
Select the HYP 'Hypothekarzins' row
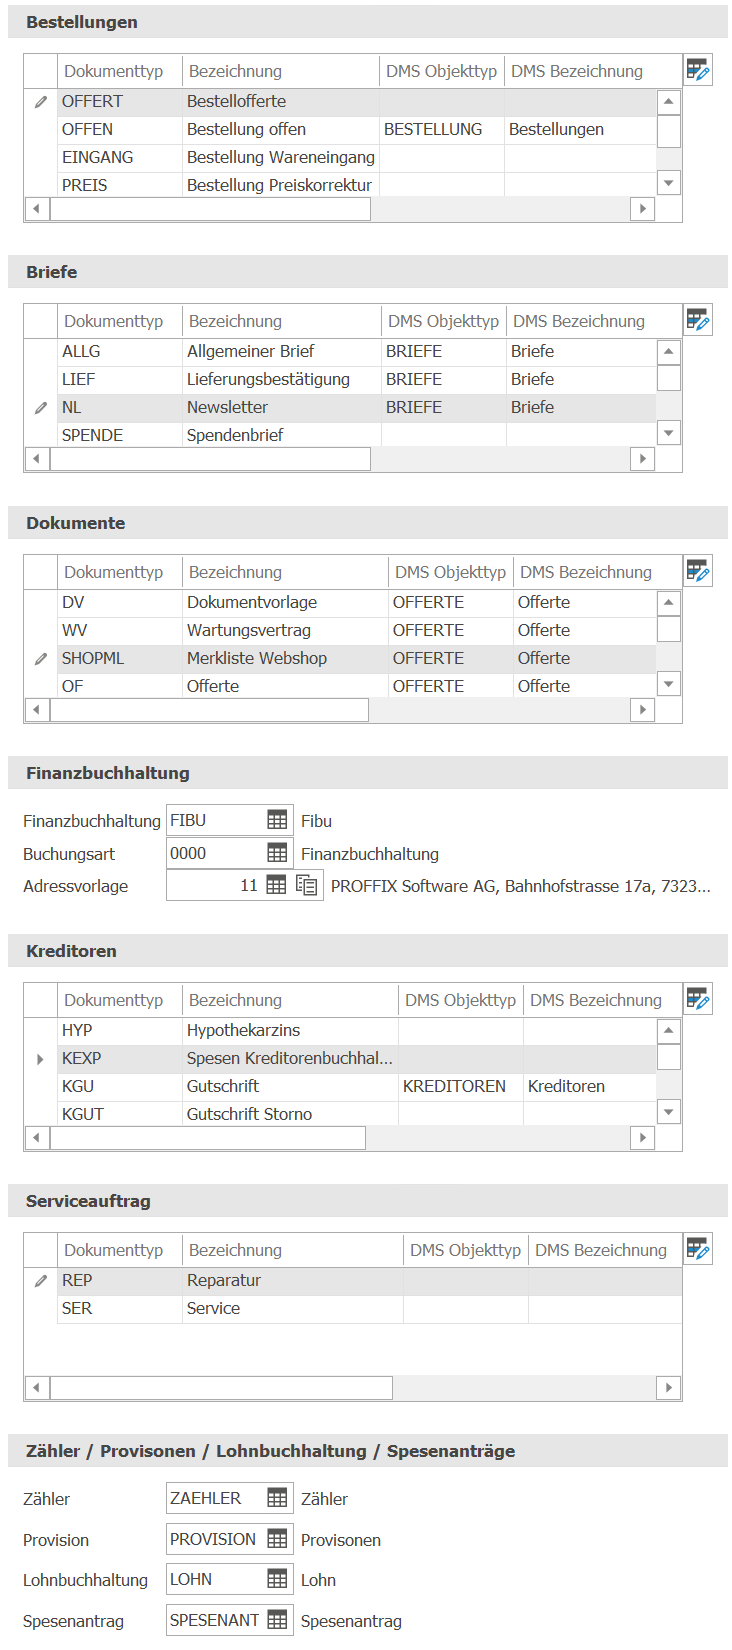(357, 1030)
